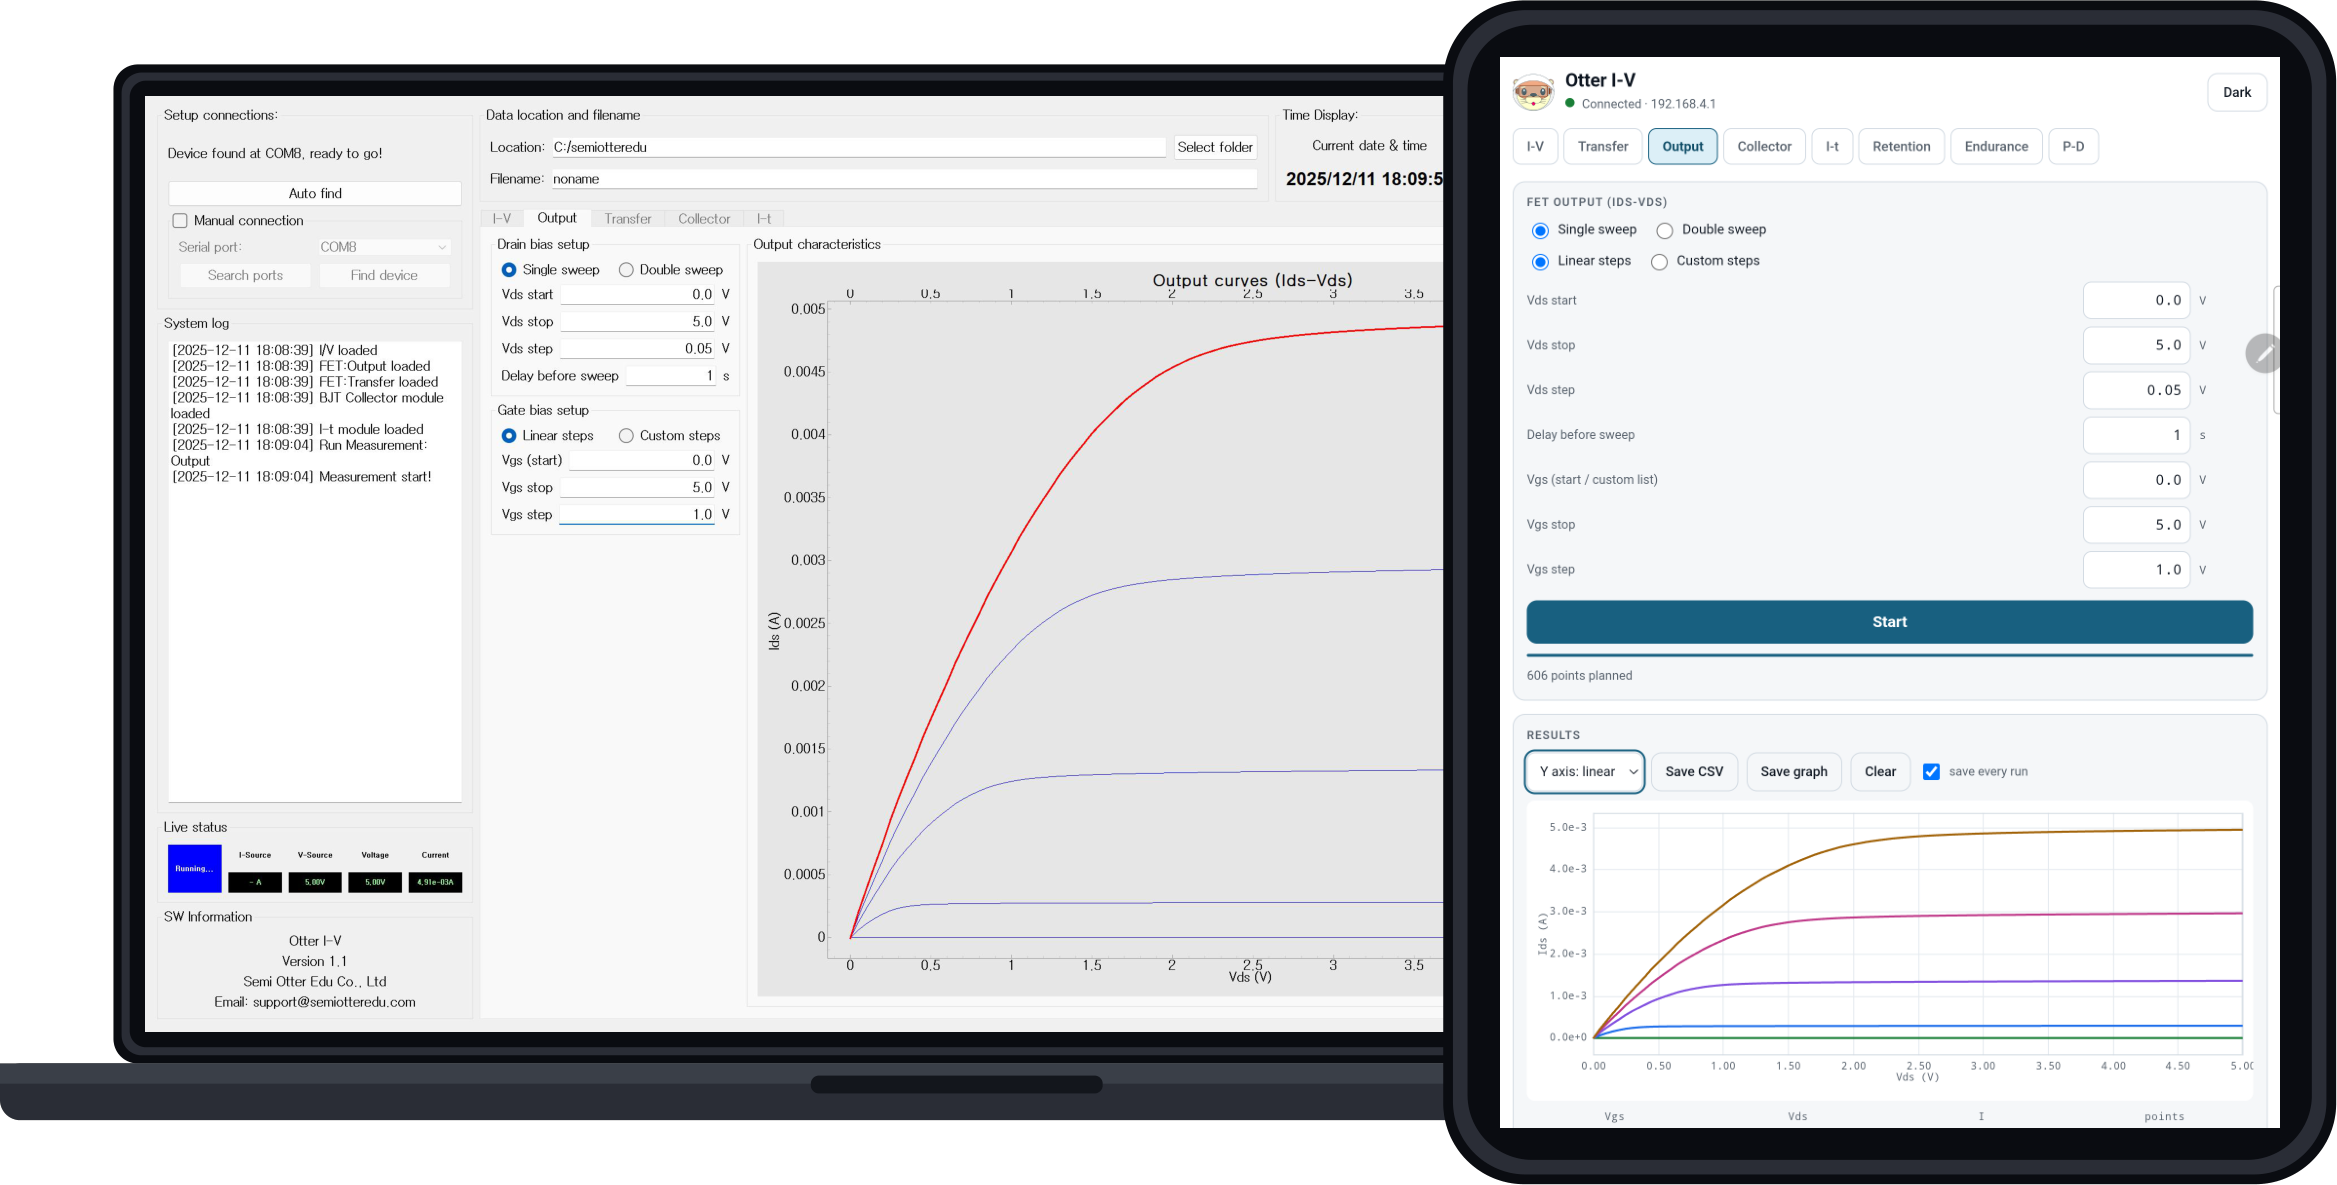Open the Y axis: linear dropdown
Viewport: 2337px width, 1185px height.
tap(1585, 772)
